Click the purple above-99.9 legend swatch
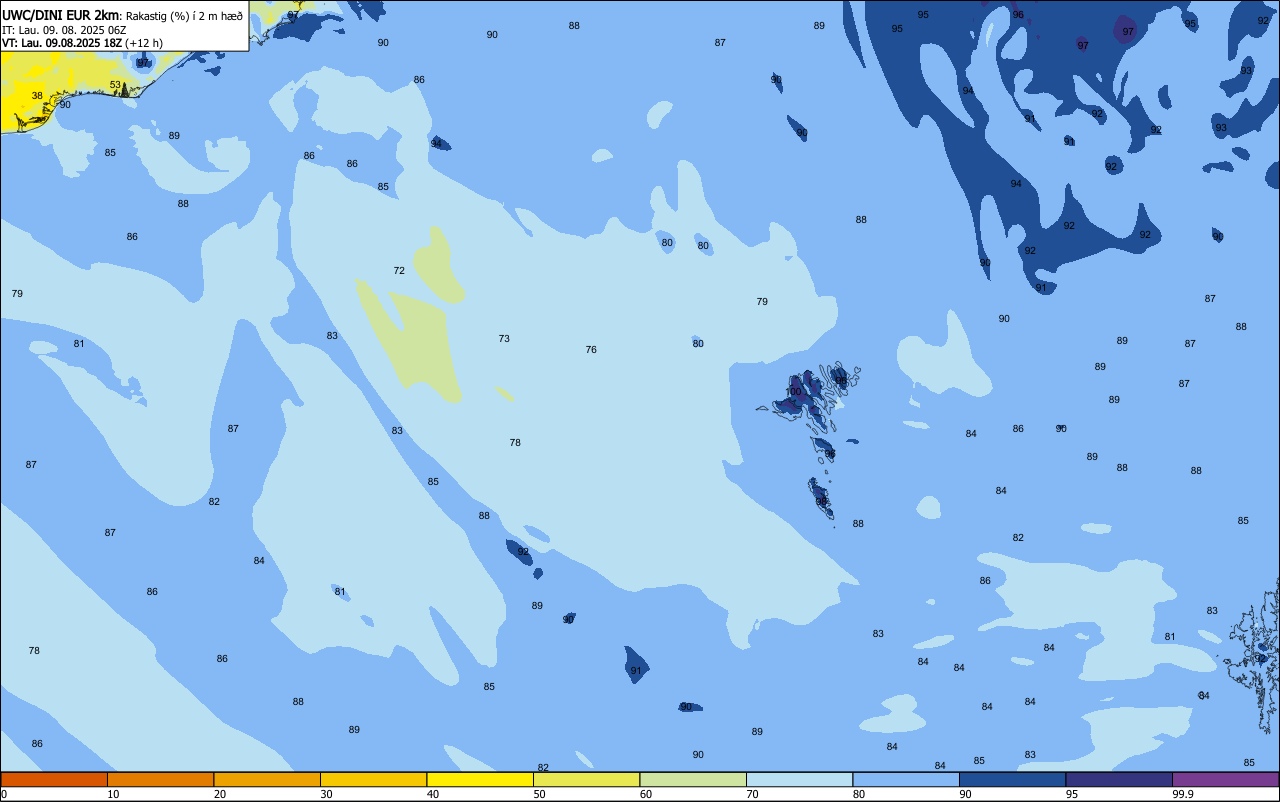Screen dimensions: 1280x802 click(x=1225, y=779)
